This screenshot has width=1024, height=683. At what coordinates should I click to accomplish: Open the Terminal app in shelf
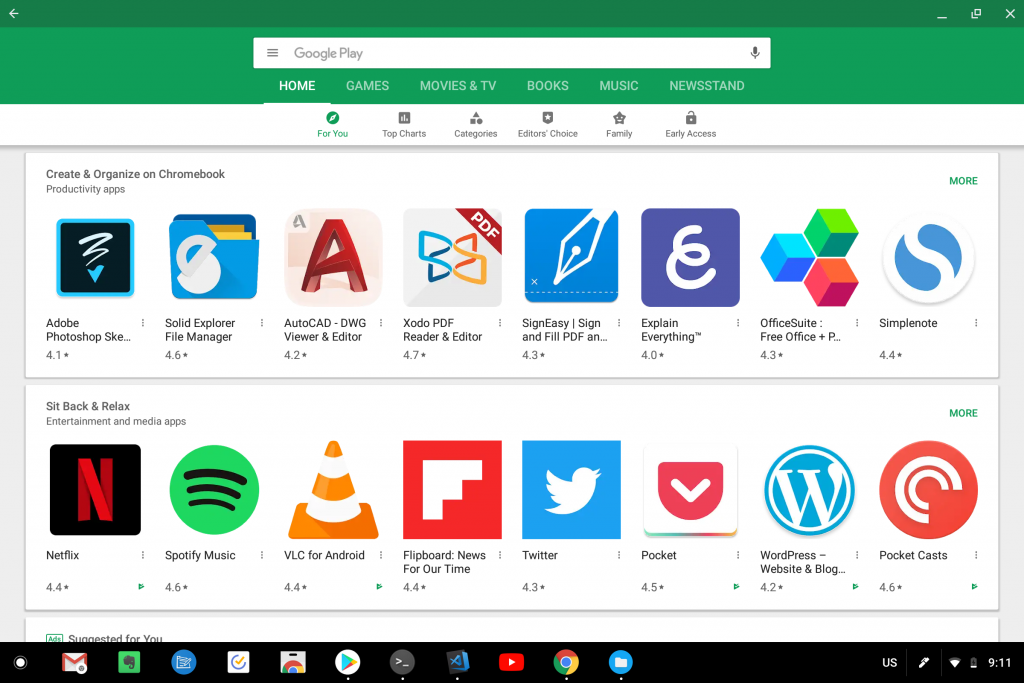click(x=402, y=662)
